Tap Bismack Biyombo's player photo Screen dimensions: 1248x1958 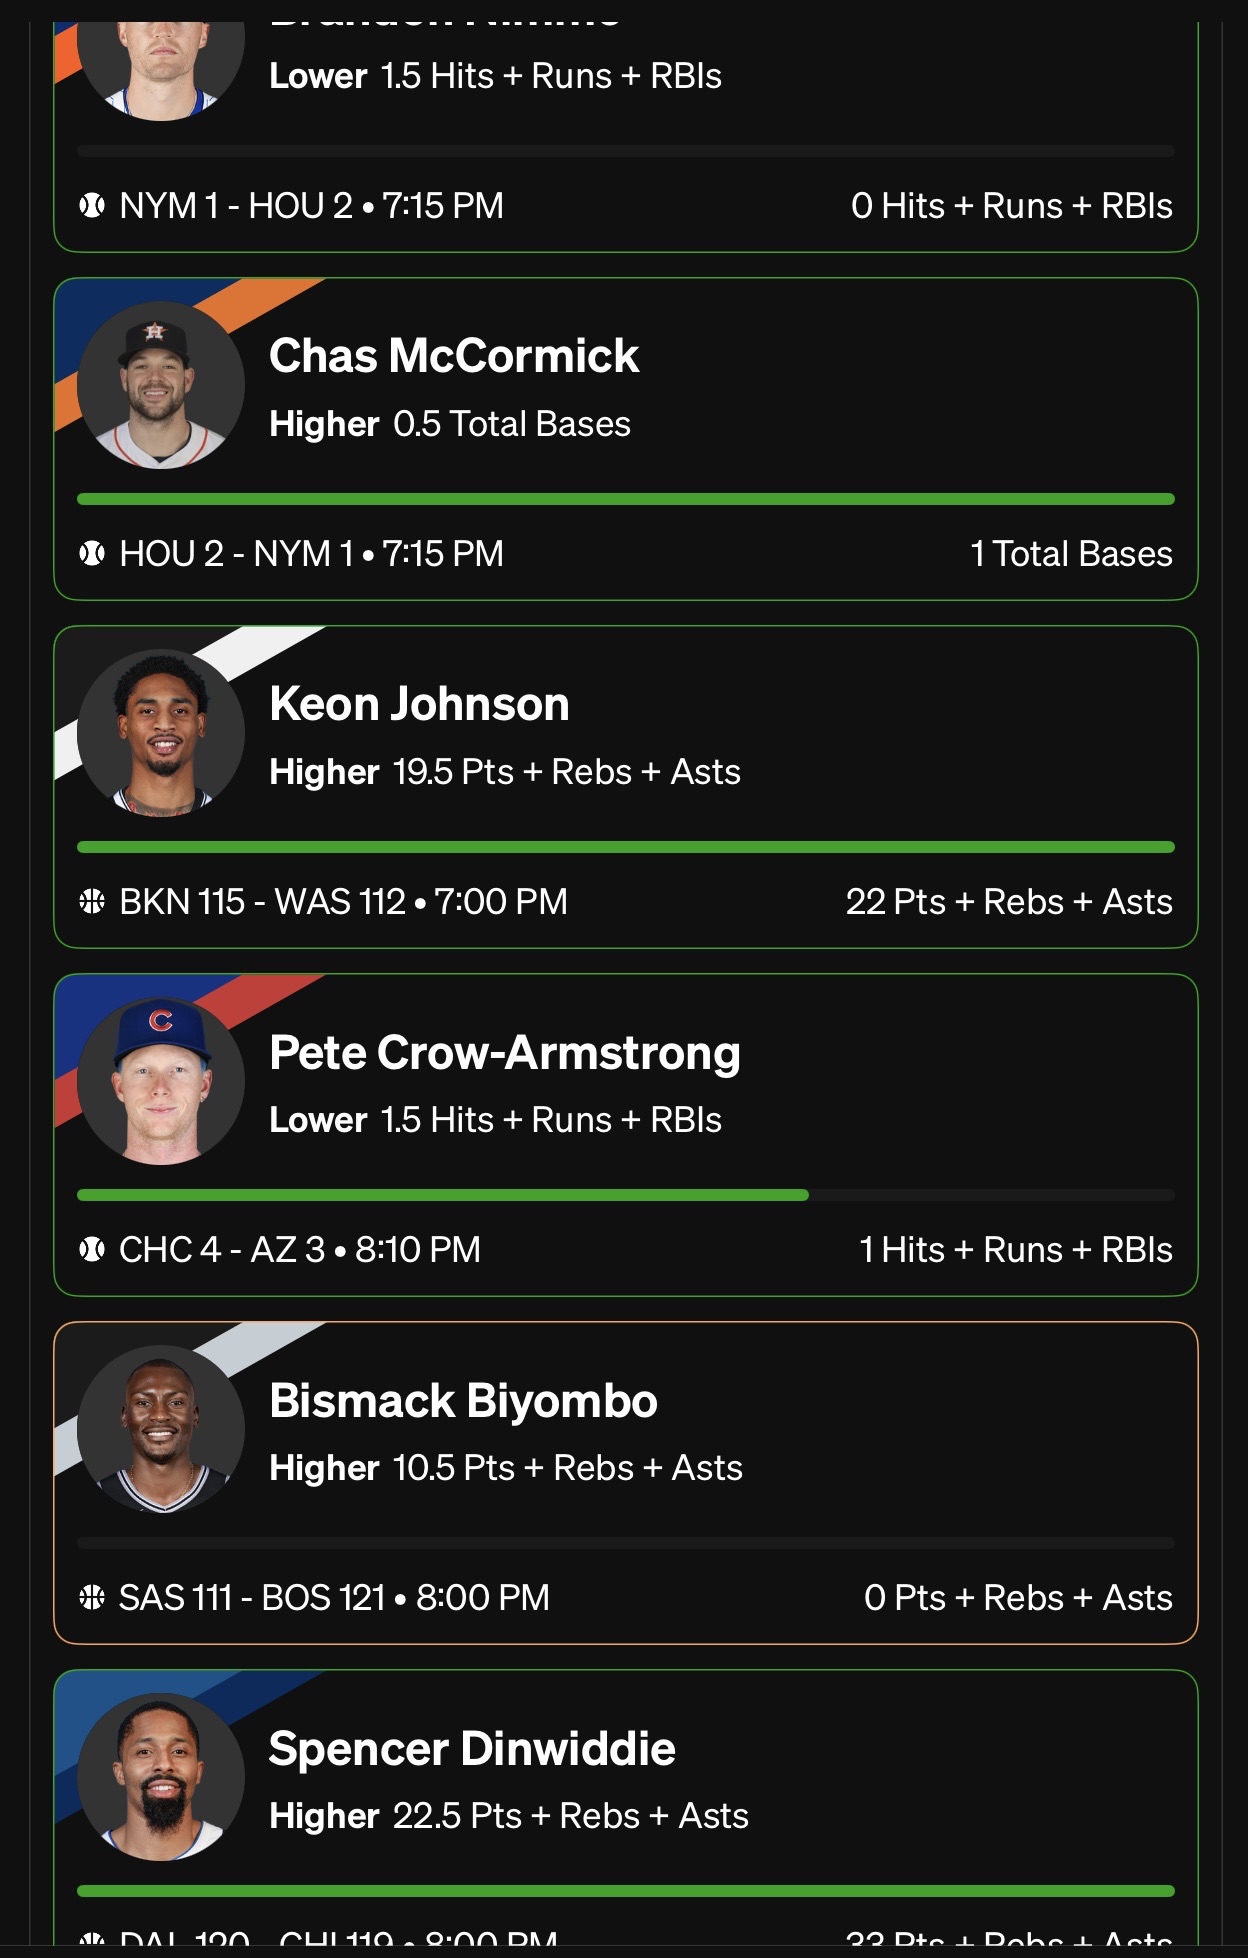tap(161, 1429)
